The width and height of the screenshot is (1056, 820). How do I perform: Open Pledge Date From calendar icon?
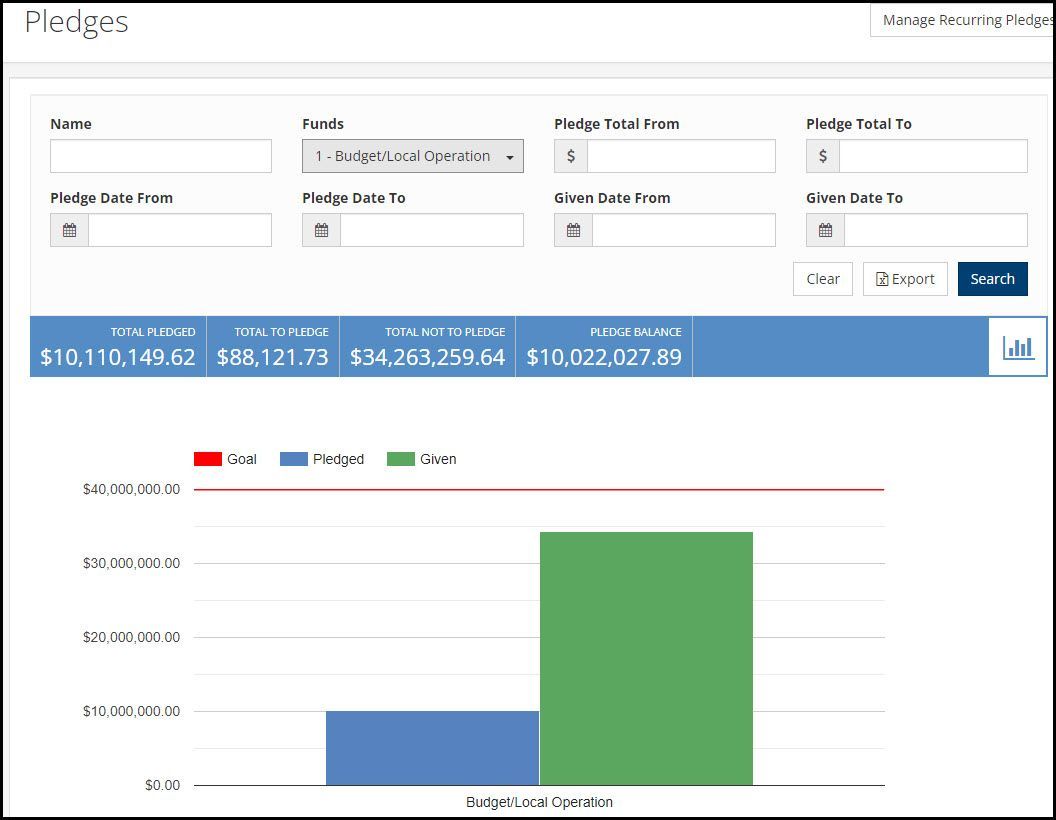(69, 230)
